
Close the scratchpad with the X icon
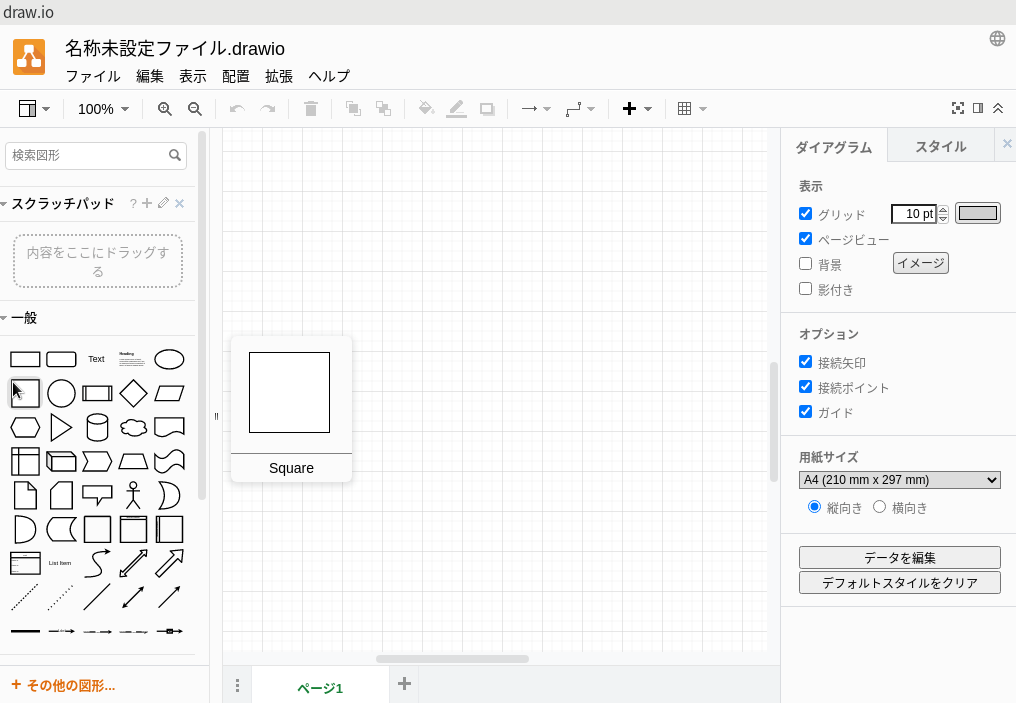pyautogui.click(x=179, y=203)
